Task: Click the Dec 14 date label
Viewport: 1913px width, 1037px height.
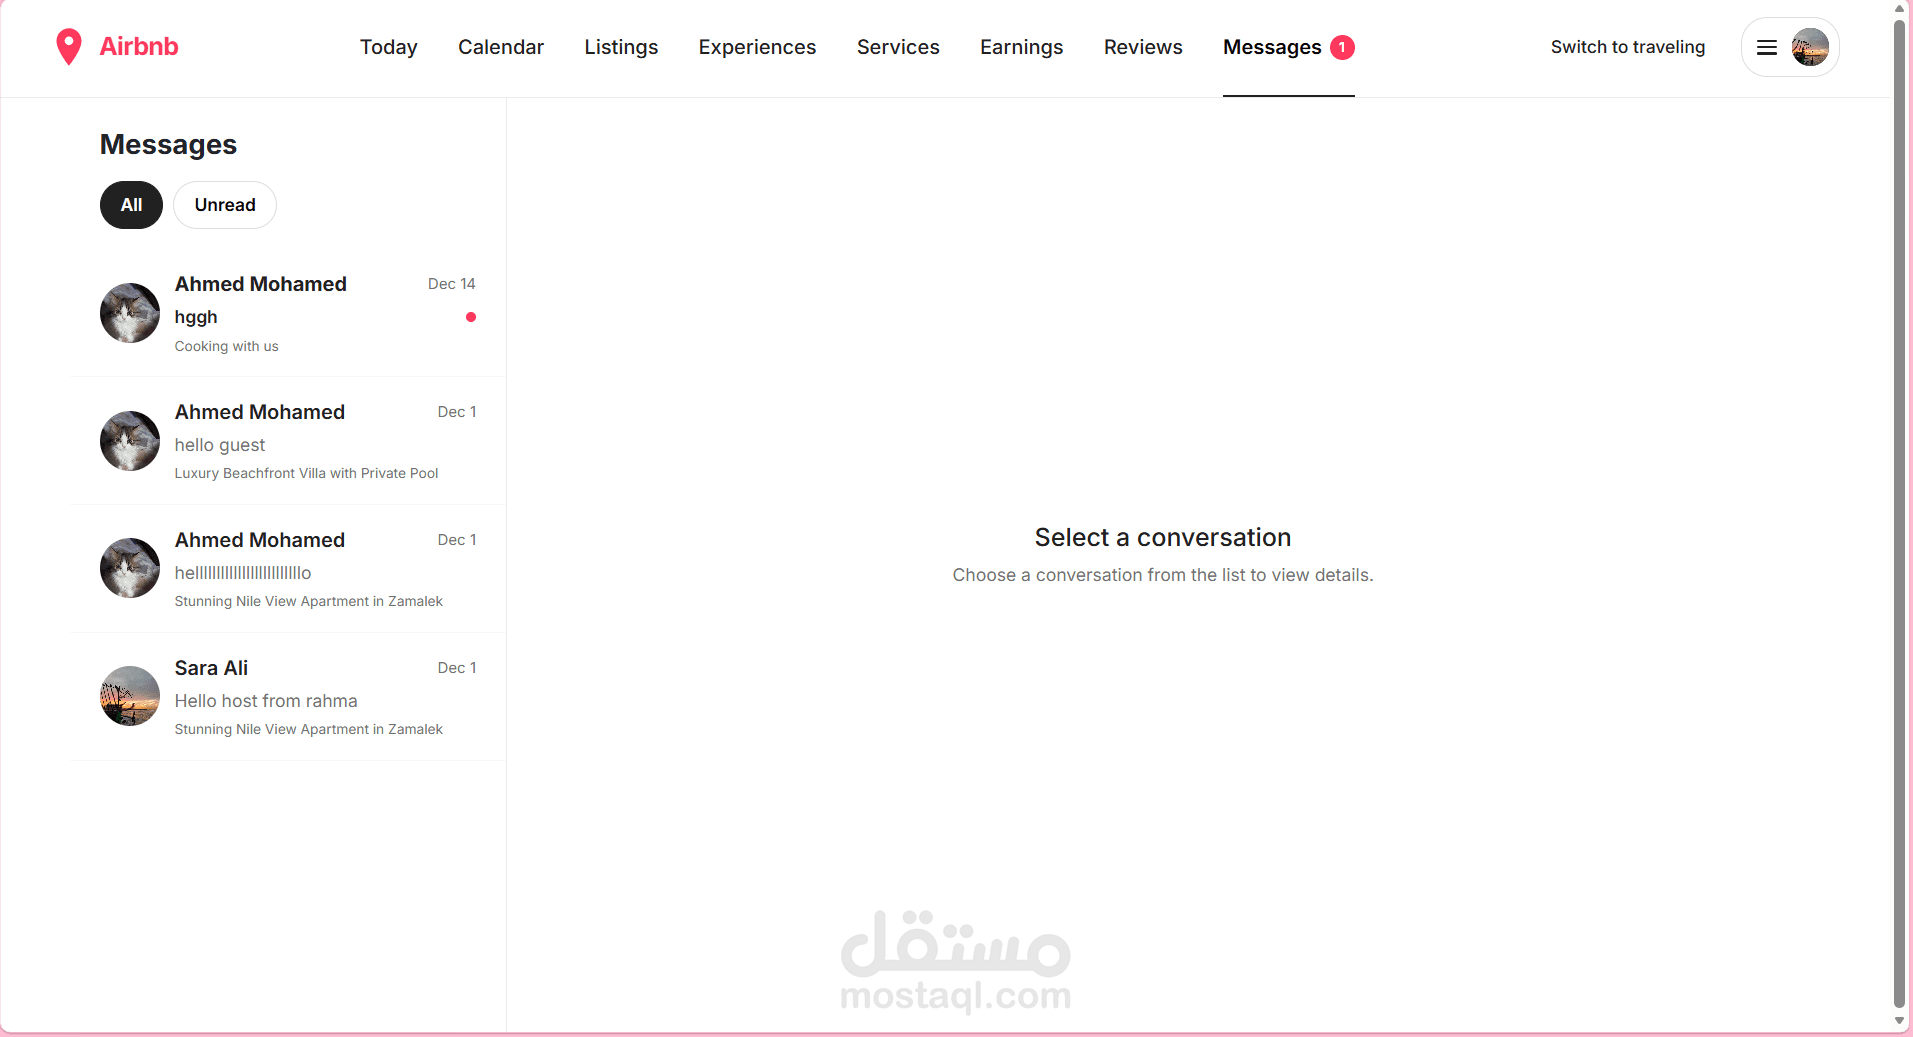Action: 452,284
